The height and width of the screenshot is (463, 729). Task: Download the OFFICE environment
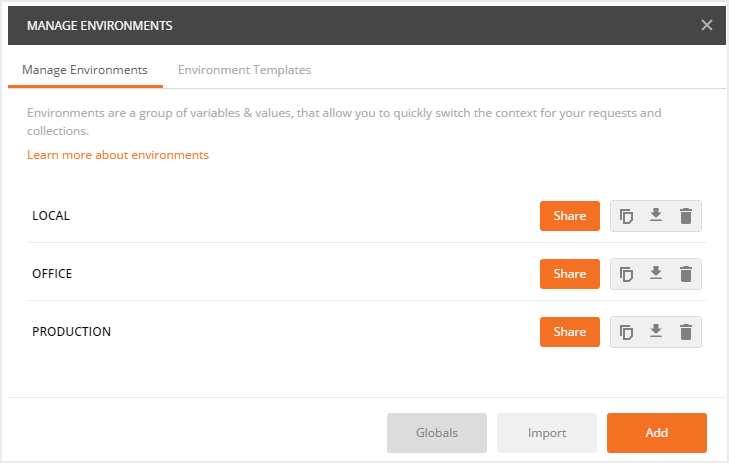pyautogui.click(x=656, y=274)
